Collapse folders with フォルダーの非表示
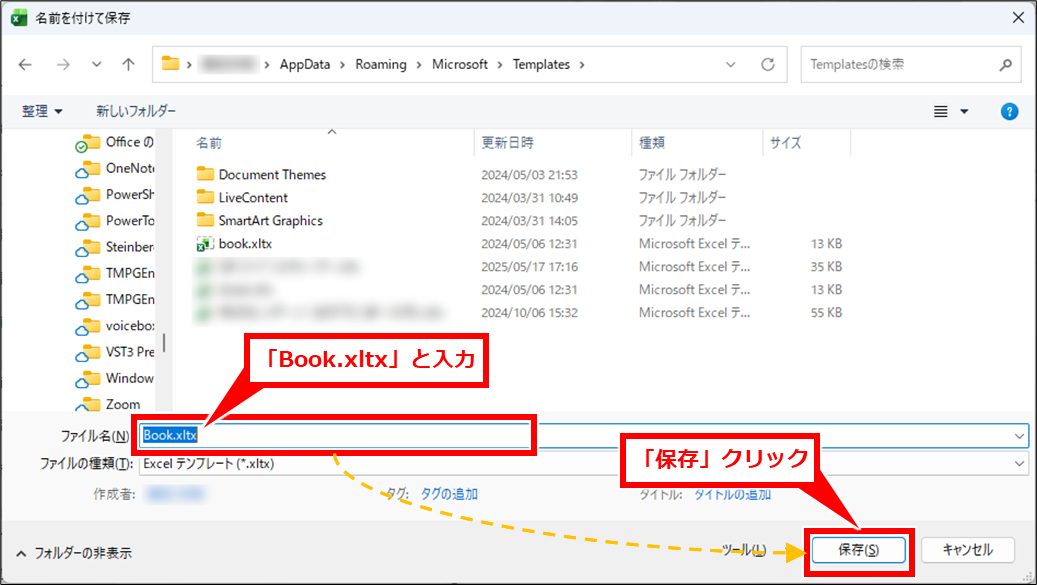The image size is (1037, 585). point(74,552)
